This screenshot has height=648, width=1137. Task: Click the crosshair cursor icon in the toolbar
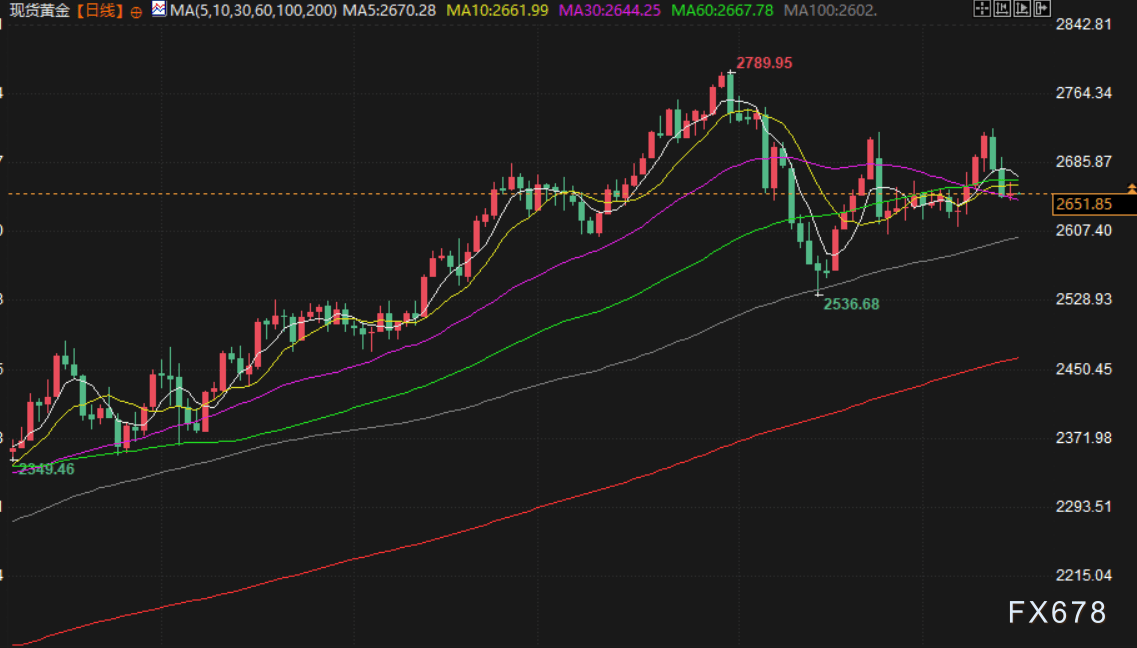click(982, 9)
